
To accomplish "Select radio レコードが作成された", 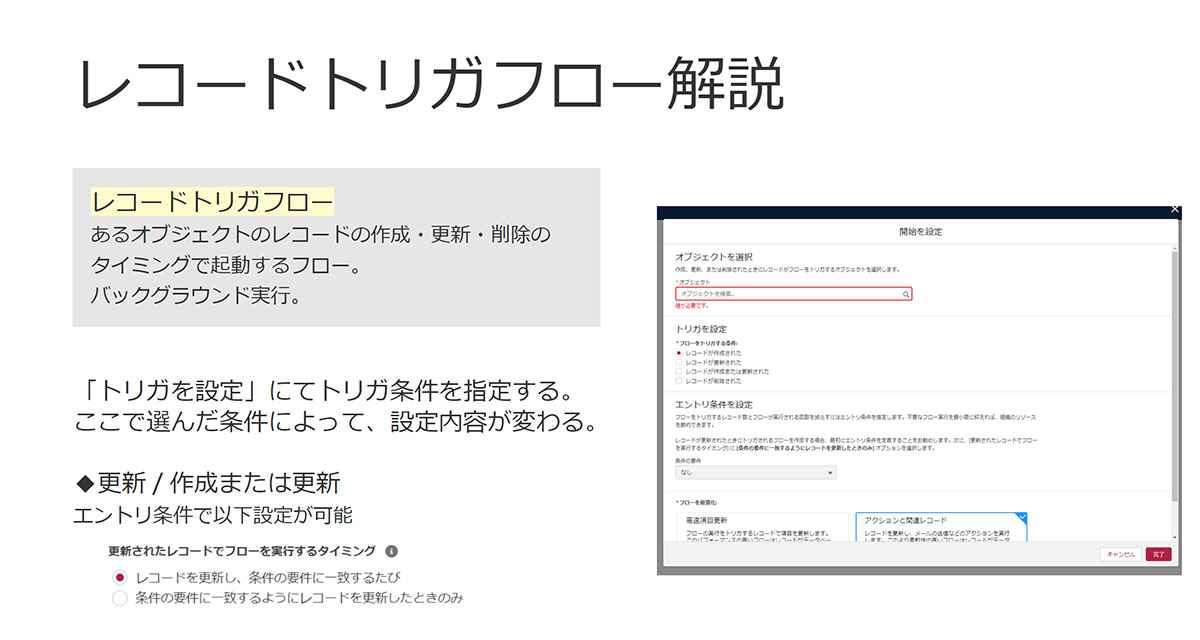I will pyautogui.click(x=679, y=353).
